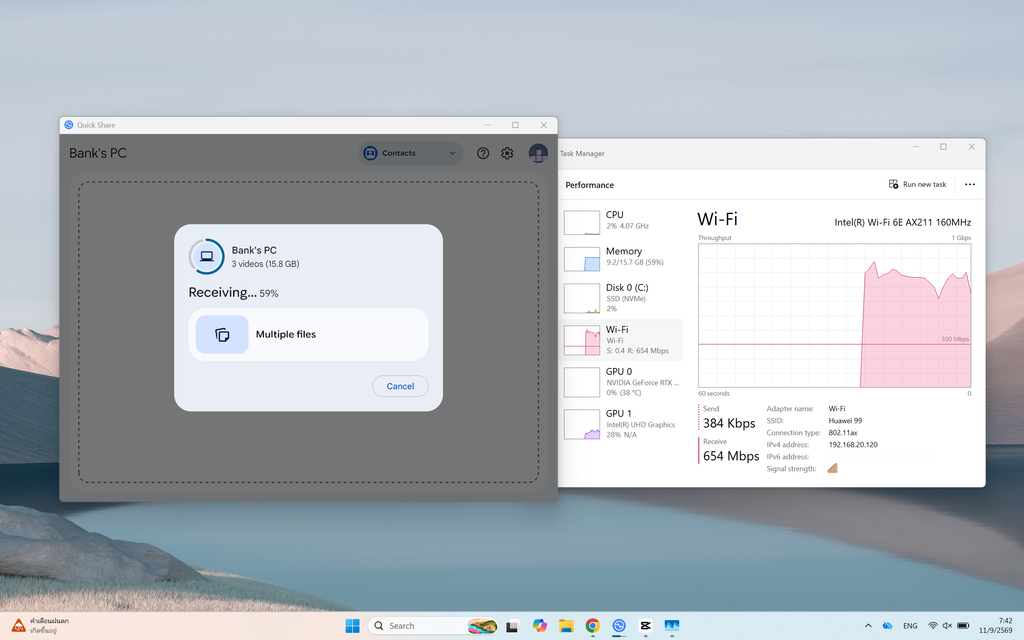Switch the ENG input language
1024x640 pixels.
tap(910, 626)
